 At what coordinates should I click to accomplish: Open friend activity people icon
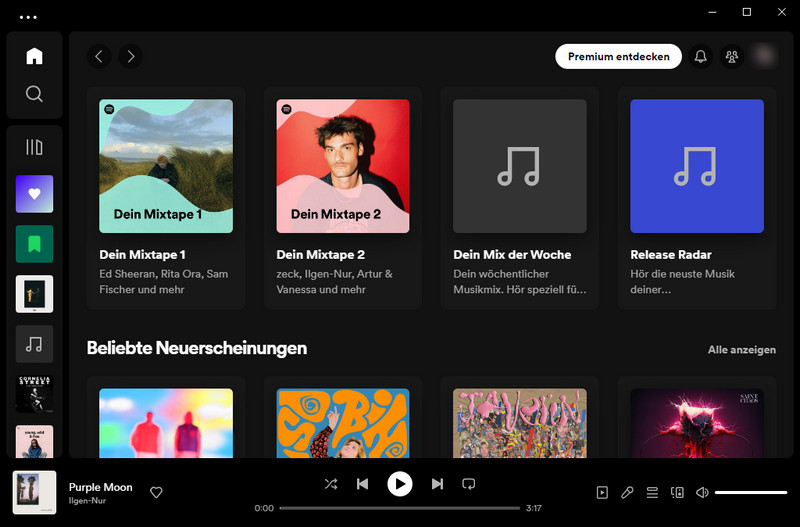point(732,56)
